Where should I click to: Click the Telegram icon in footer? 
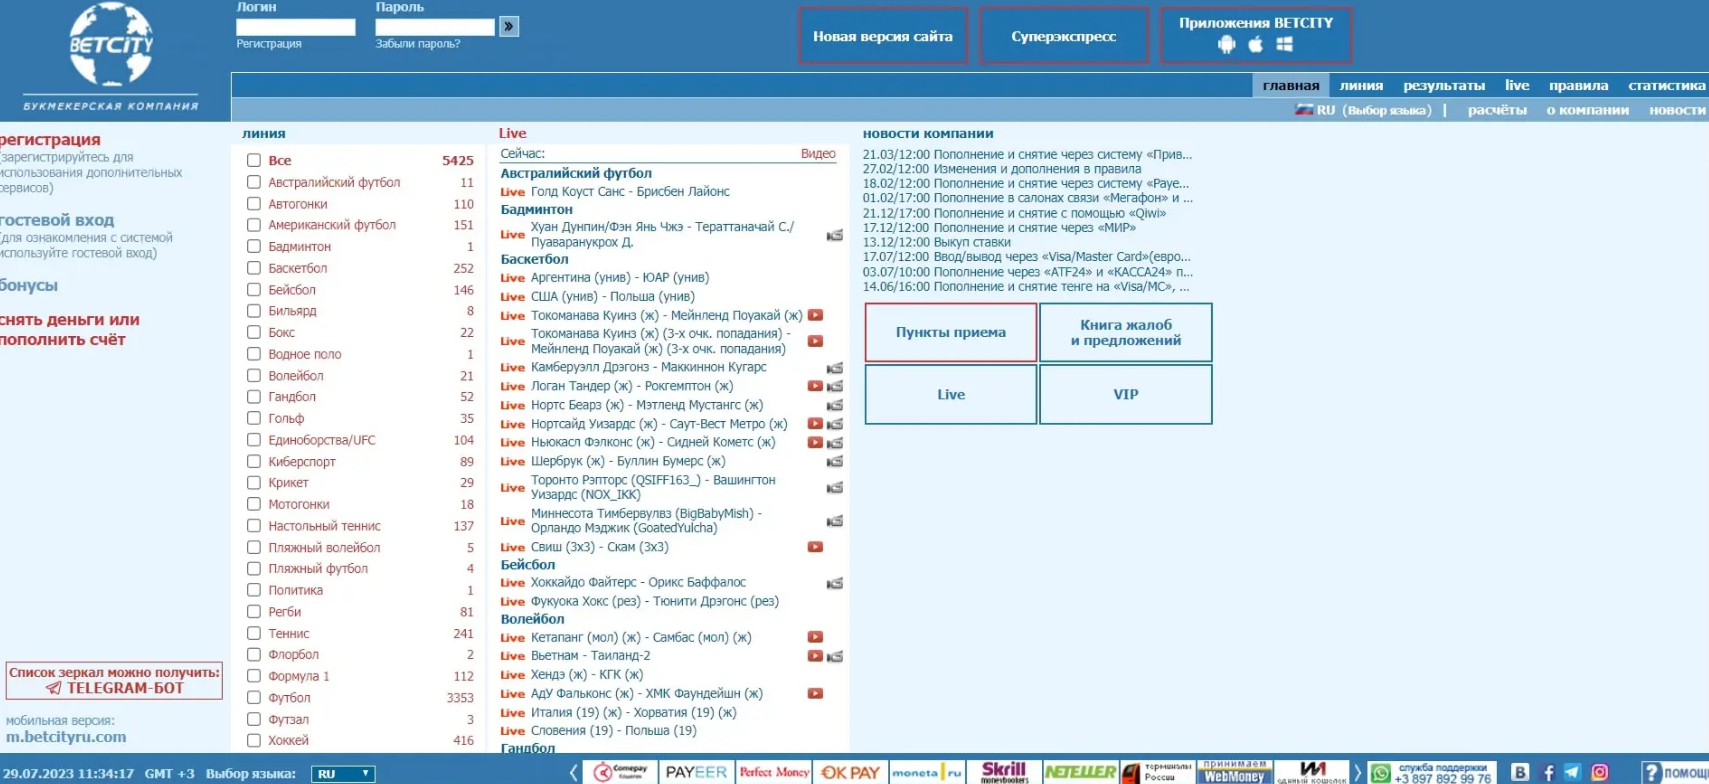coord(1573,772)
